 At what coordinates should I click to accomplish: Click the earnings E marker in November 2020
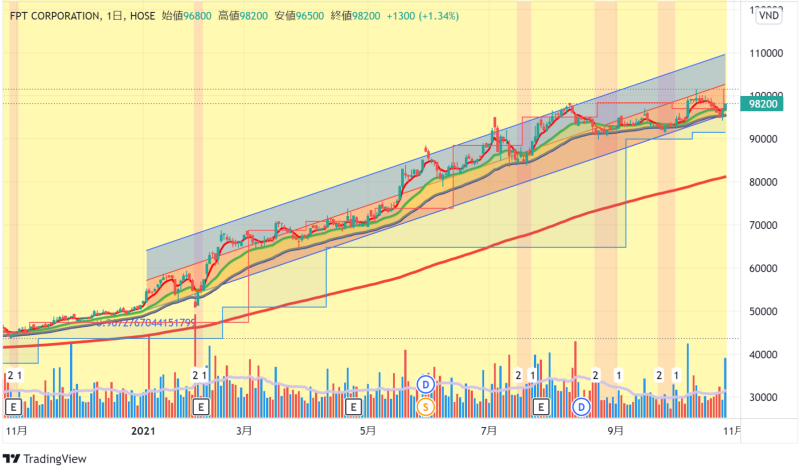click(x=13, y=407)
